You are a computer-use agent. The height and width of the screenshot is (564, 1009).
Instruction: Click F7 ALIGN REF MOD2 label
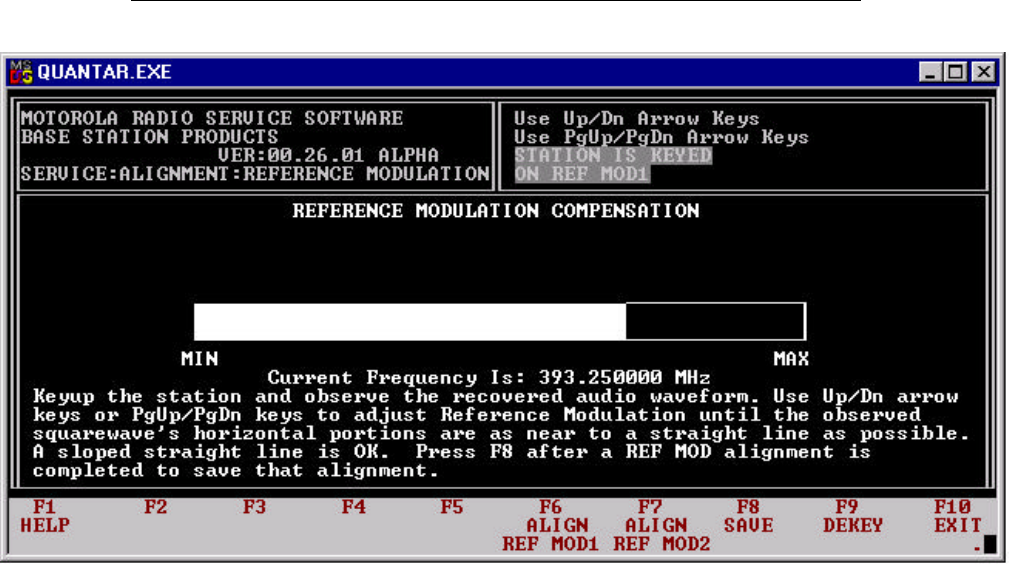(x=662, y=525)
